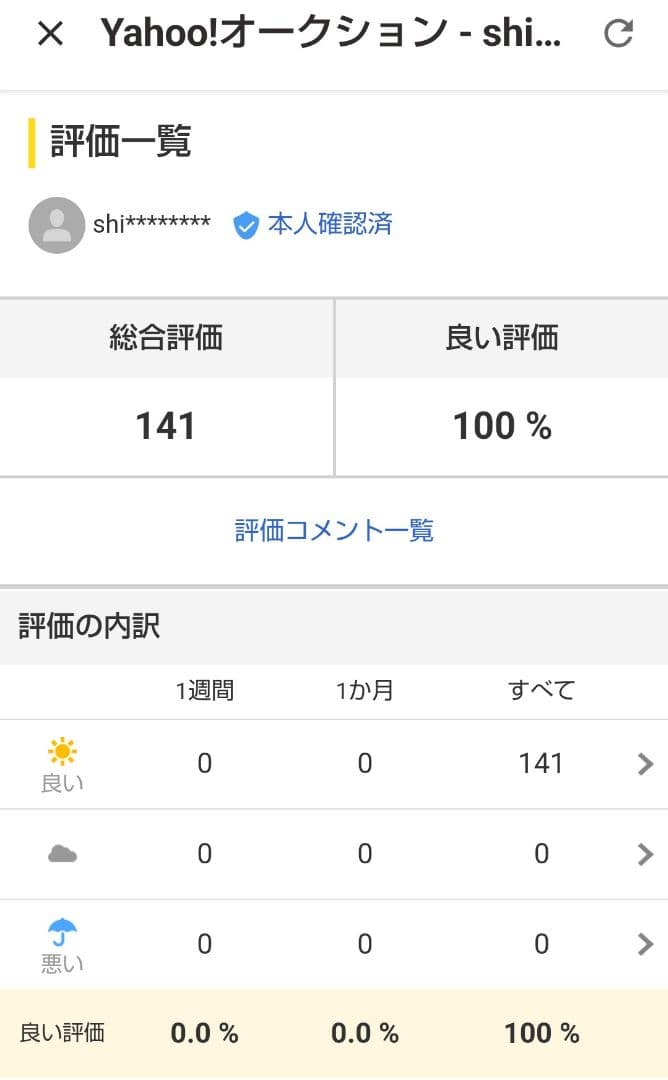This screenshot has width=668, height=1080.
Task: Open the 評価コメント一覧 link
Action: (334, 530)
